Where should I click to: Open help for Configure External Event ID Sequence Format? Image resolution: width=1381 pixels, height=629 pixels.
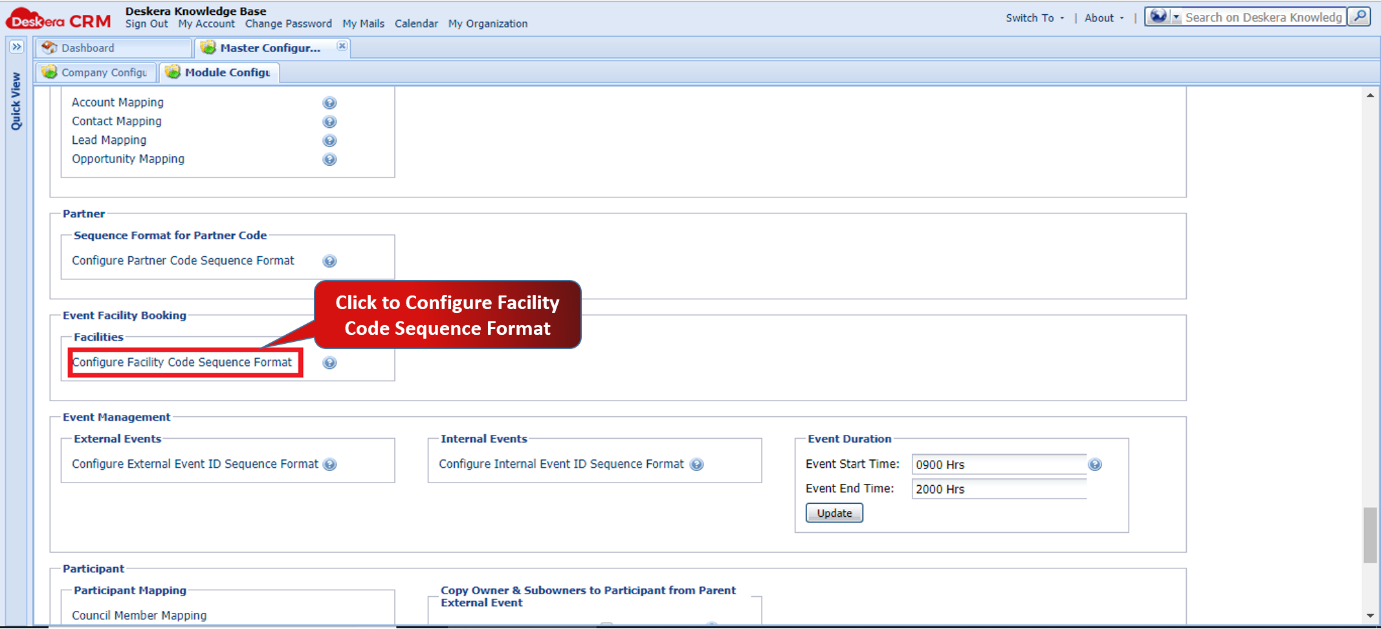click(x=330, y=463)
